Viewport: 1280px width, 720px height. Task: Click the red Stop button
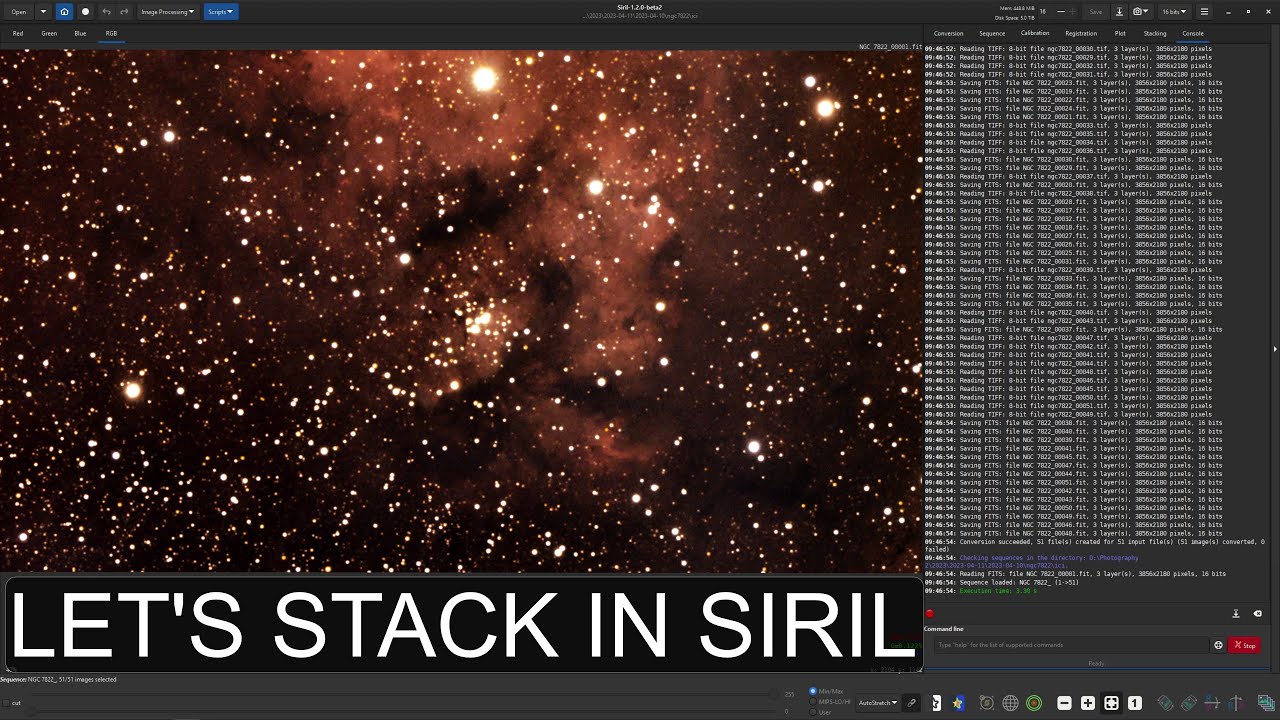(x=1244, y=645)
